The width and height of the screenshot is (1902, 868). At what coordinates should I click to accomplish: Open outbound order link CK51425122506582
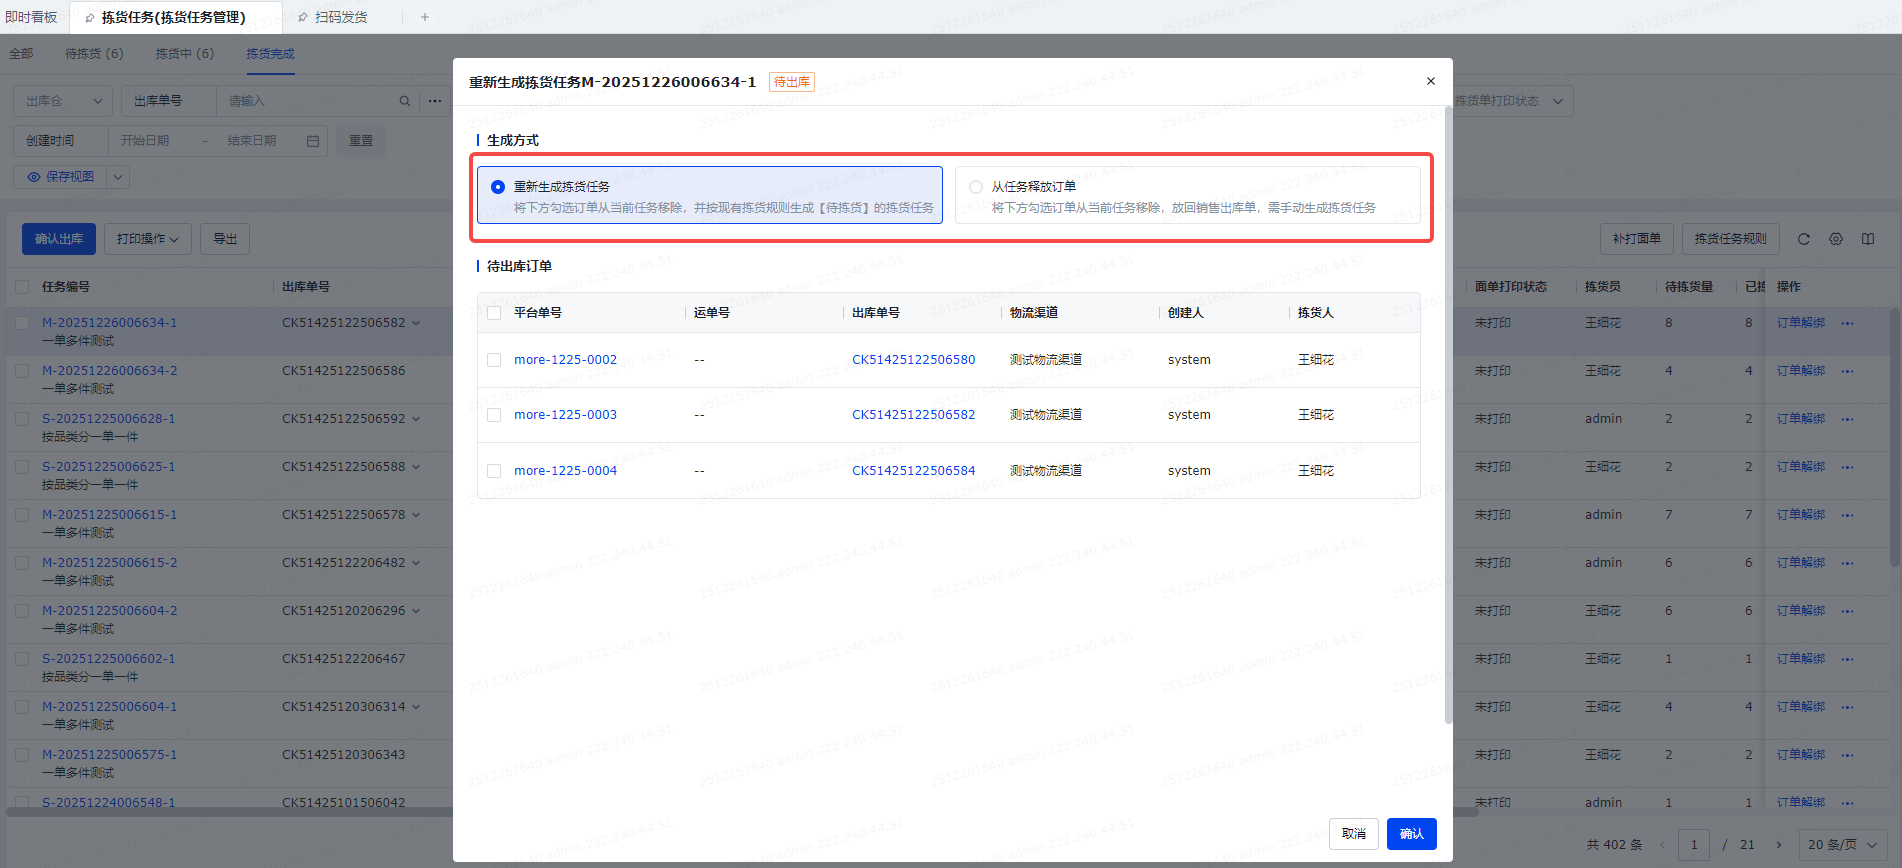coord(913,415)
